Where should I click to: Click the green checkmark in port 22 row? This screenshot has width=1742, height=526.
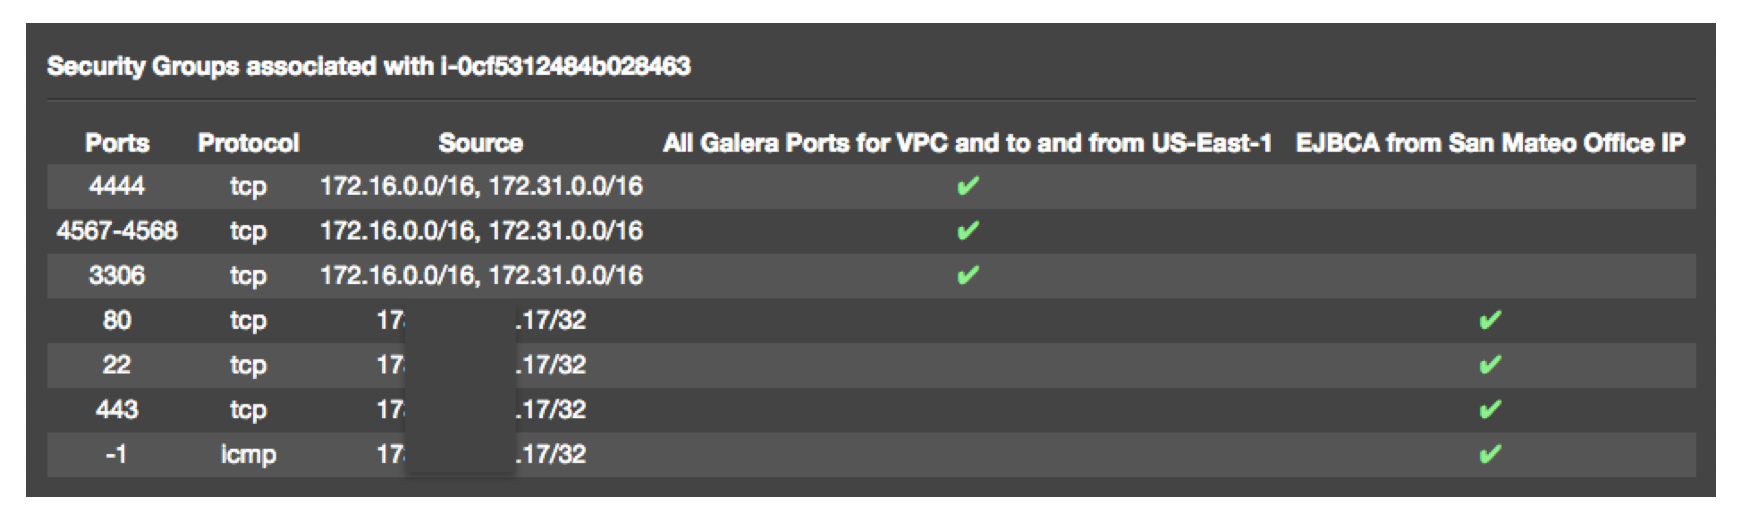click(x=1489, y=365)
